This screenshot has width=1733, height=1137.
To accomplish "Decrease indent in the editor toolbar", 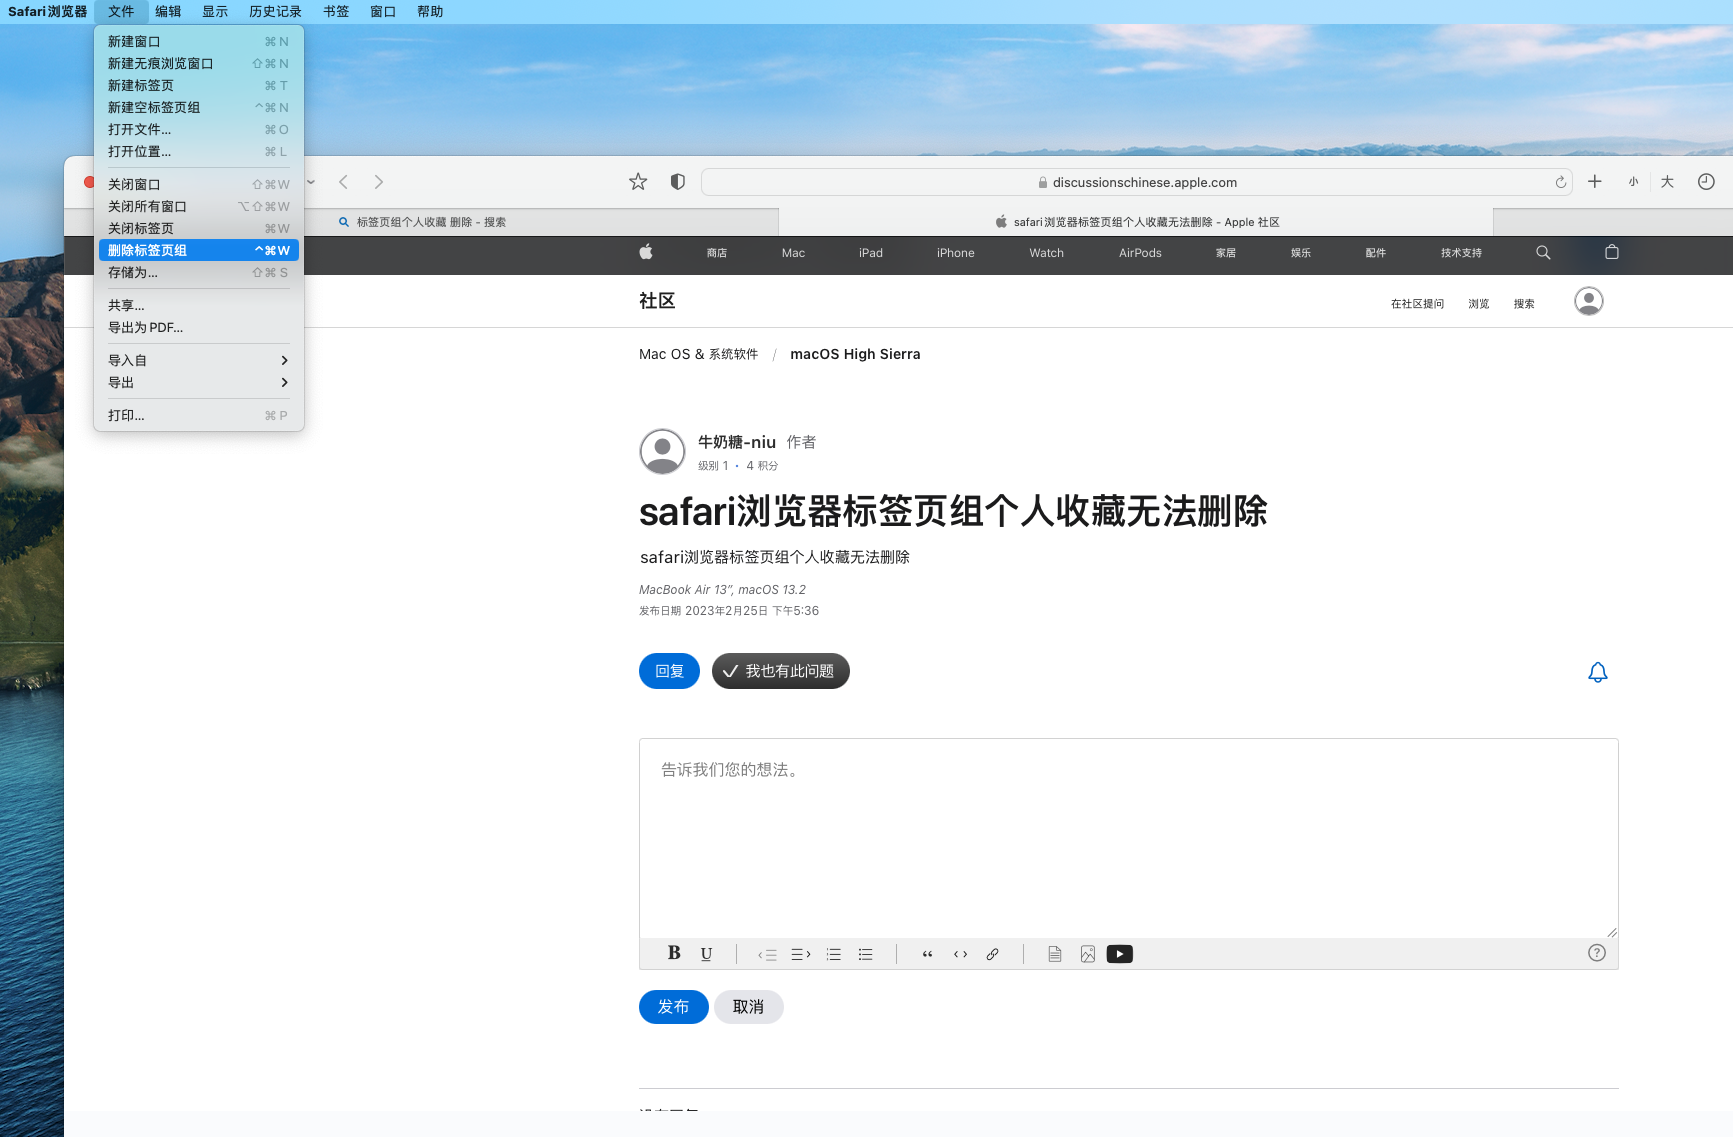I will pos(767,955).
